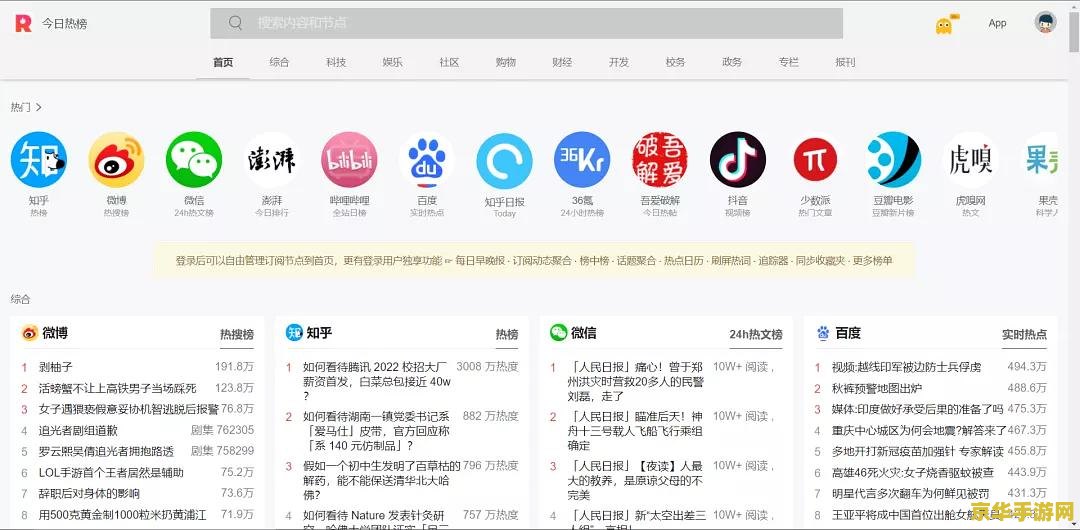This screenshot has width=1080, height=530.
Task: Click the yellow ghost mascot icon
Action: click(944, 25)
